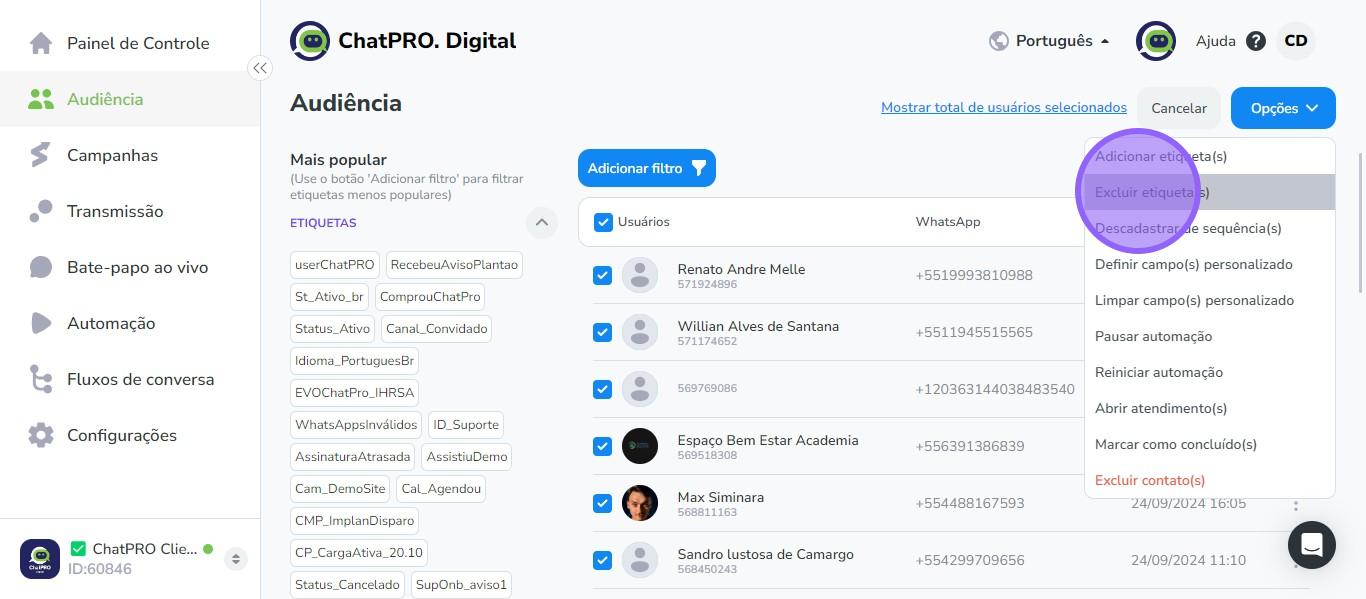Screen dimensions: 1366x599
Task: Uncheck Sandro lustosa de Camargo checkbox
Action: click(602, 560)
